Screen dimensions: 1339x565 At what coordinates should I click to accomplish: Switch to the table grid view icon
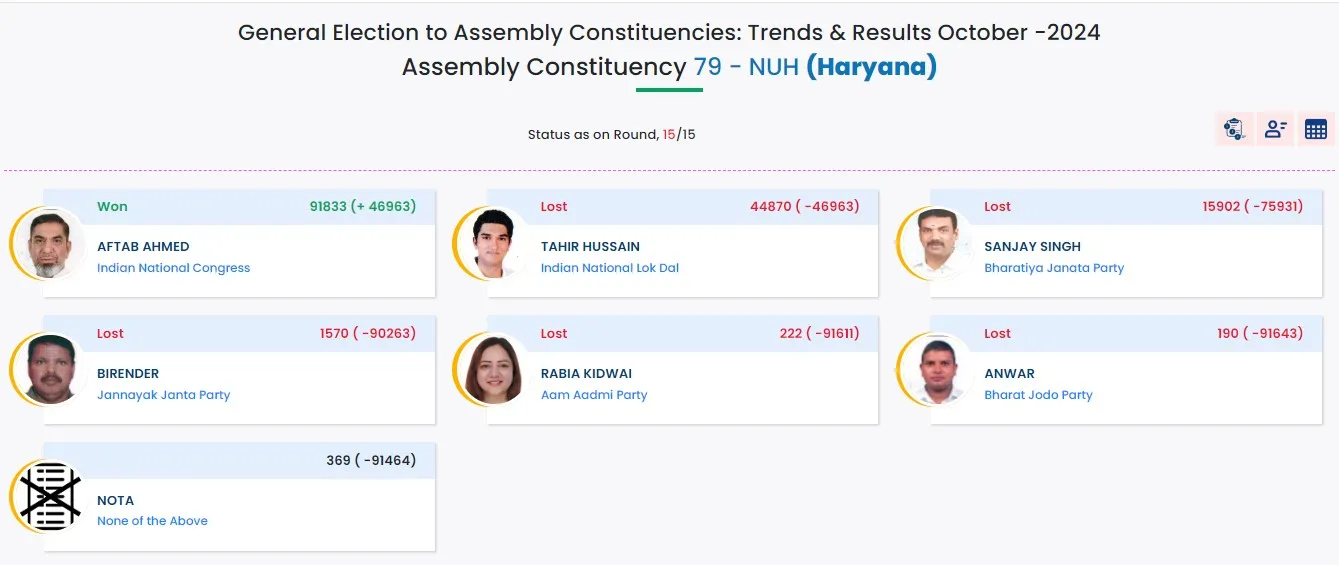tap(1316, 129)
